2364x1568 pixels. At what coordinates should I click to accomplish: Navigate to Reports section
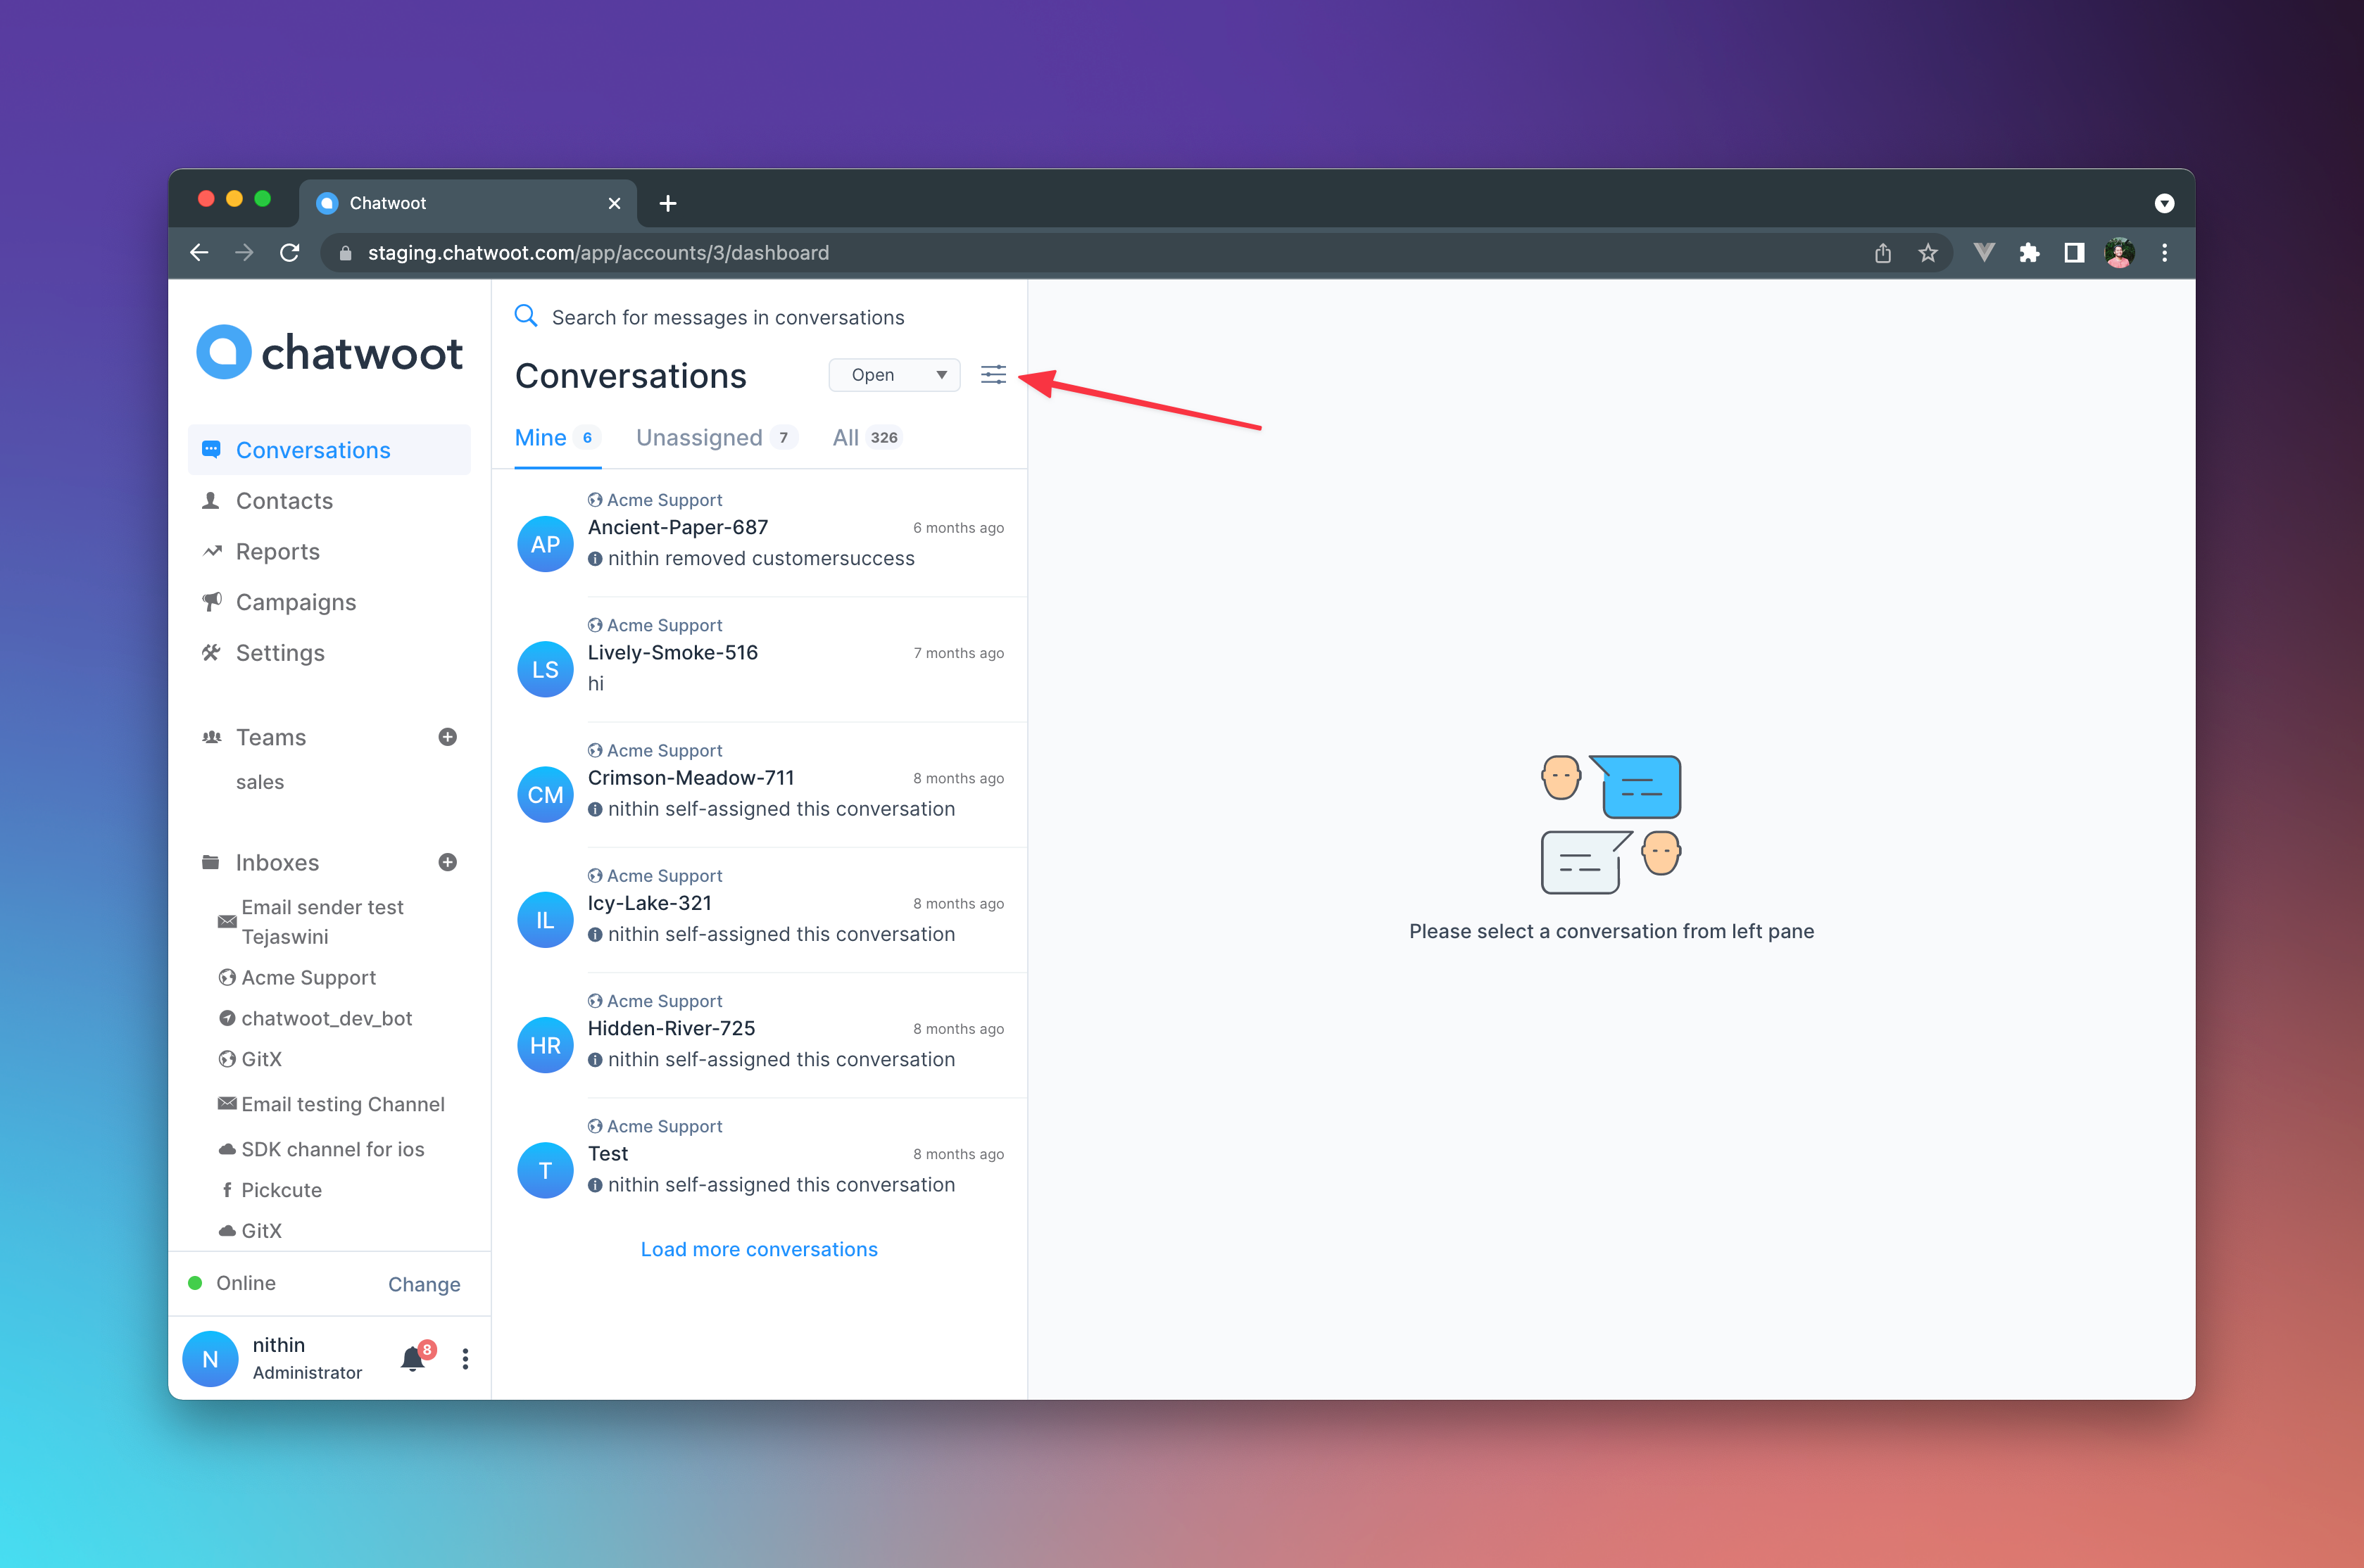(278, 551)
